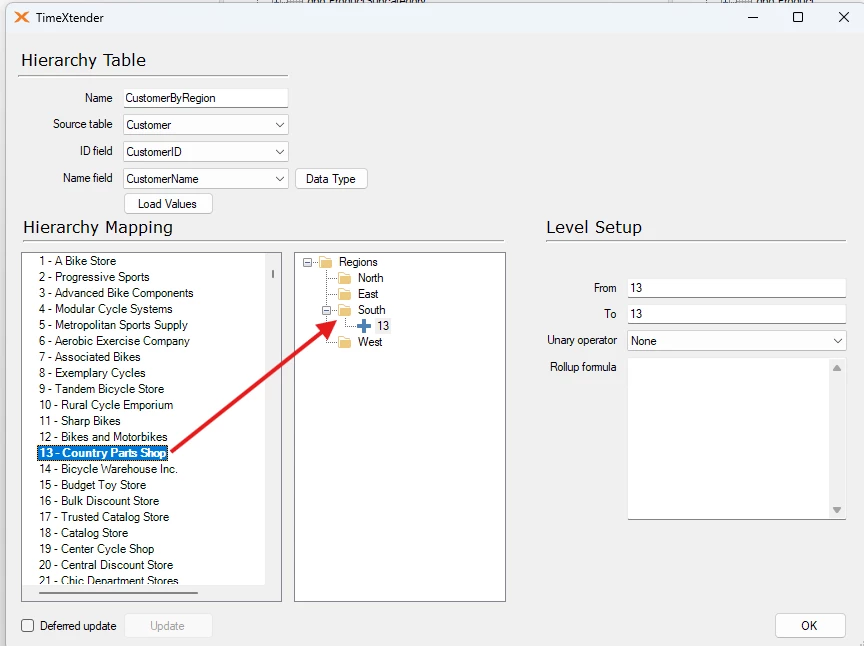Select '18 - Catalog Store'
864x646 pixels.
[84, 532]
